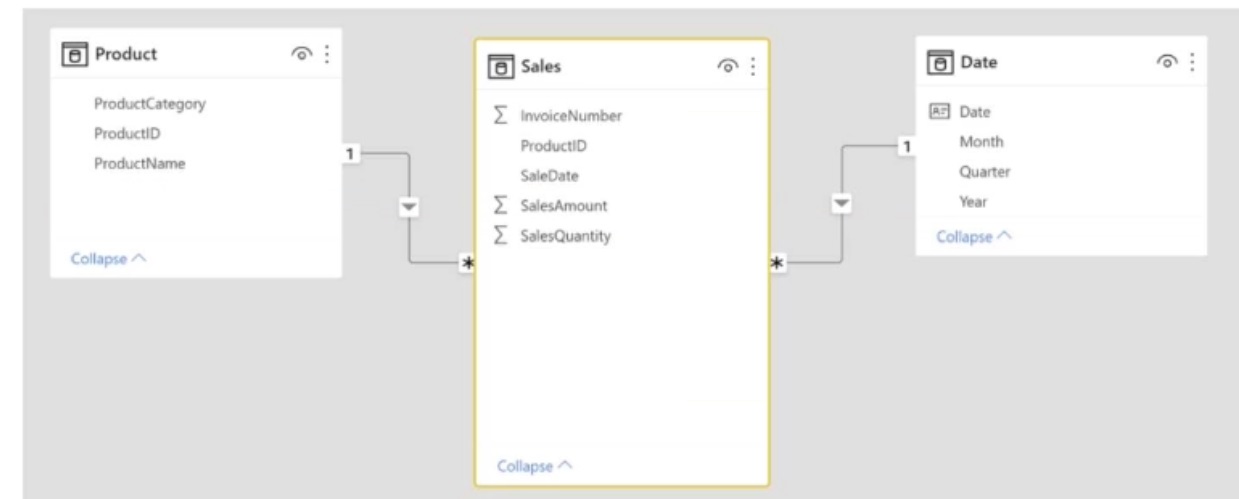Hide the Sales table with eye icon
The image size is (1239, 499).
(727, 67)
